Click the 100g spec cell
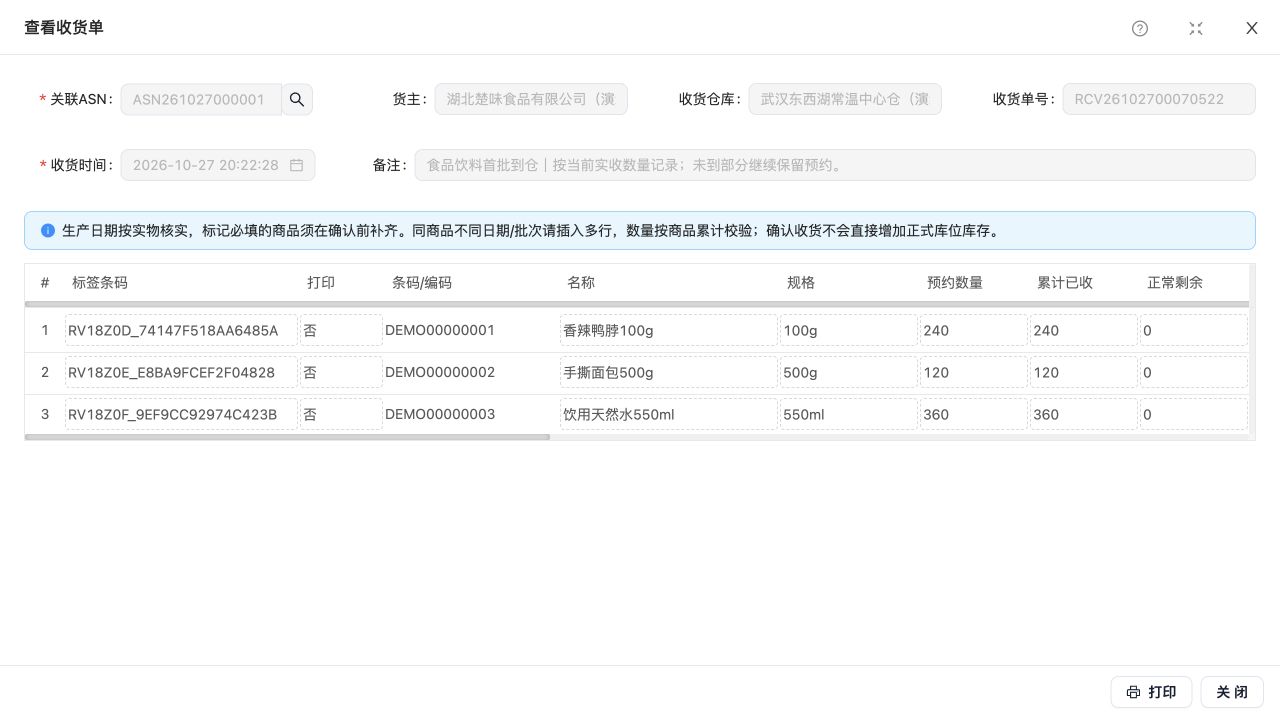The image size is (1280, 720). pyautogui.click(x=849, y=330)
